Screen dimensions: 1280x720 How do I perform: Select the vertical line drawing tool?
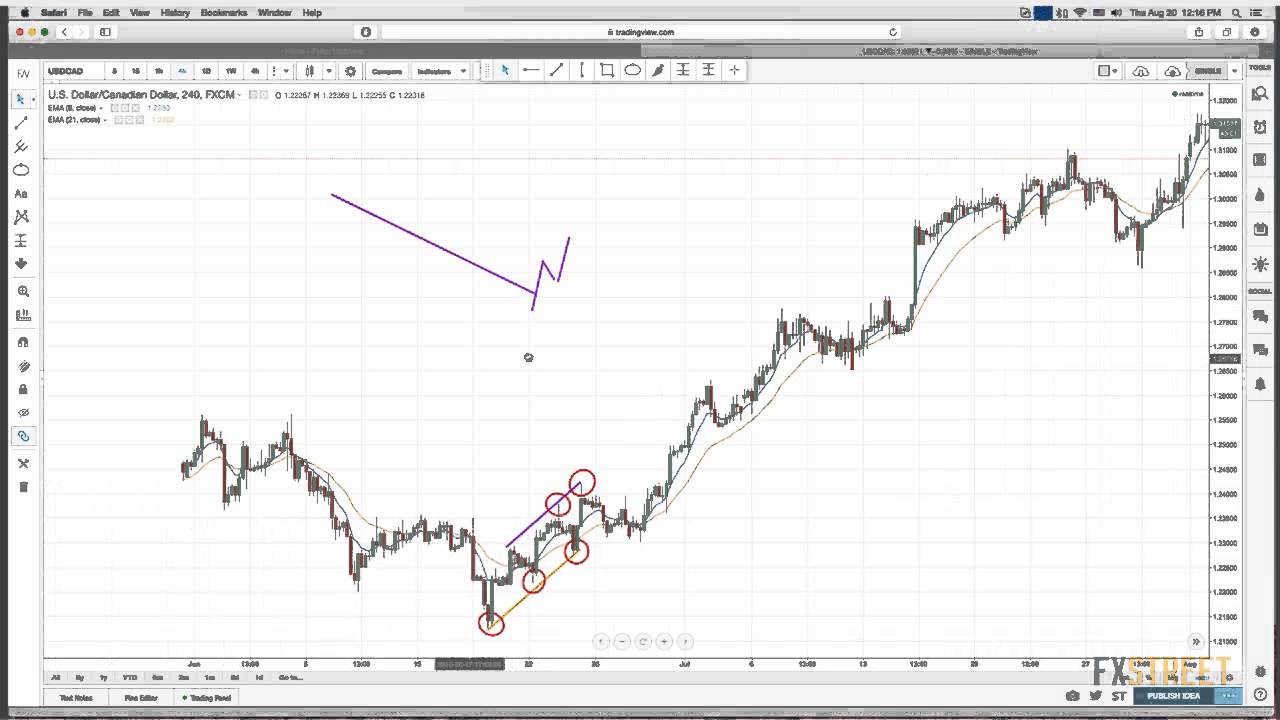tap(582, 70)
